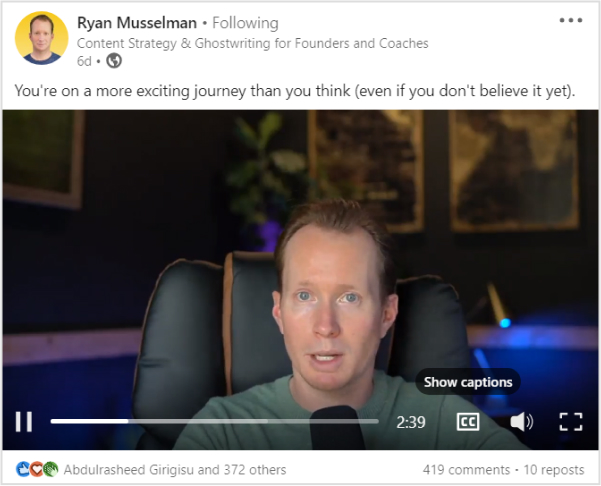Seek within the video progress bar
Viewport: 601px width, 486px height.
[x=215, y=421]
